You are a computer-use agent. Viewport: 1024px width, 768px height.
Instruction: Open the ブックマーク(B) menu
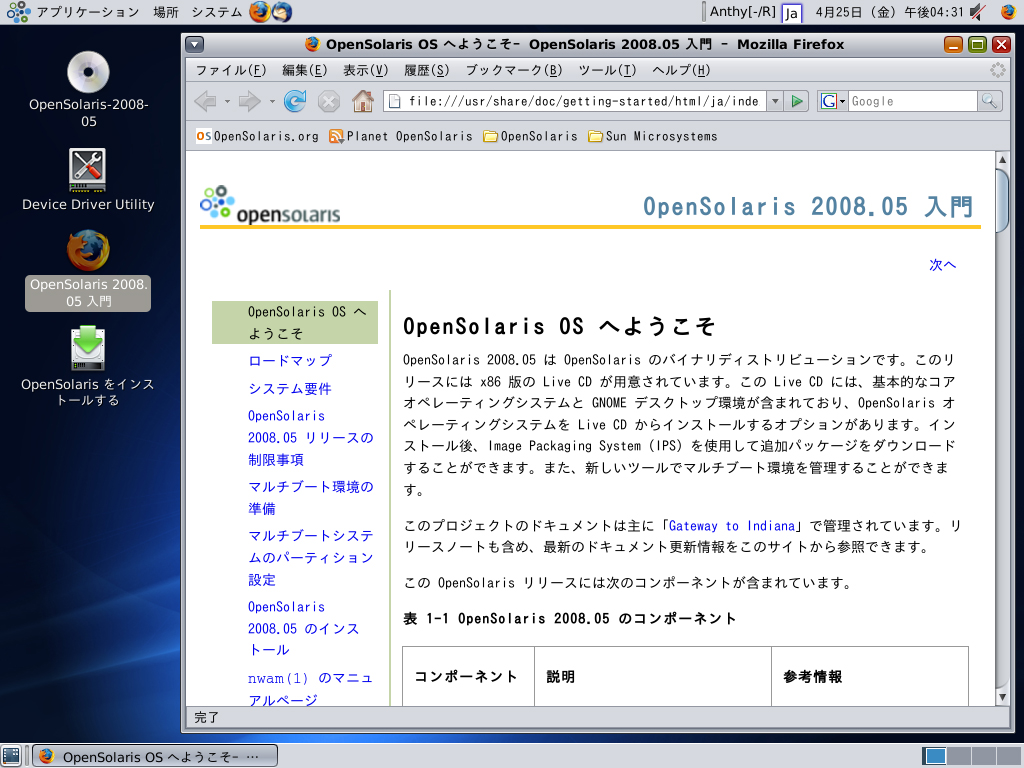pos(514,70)
